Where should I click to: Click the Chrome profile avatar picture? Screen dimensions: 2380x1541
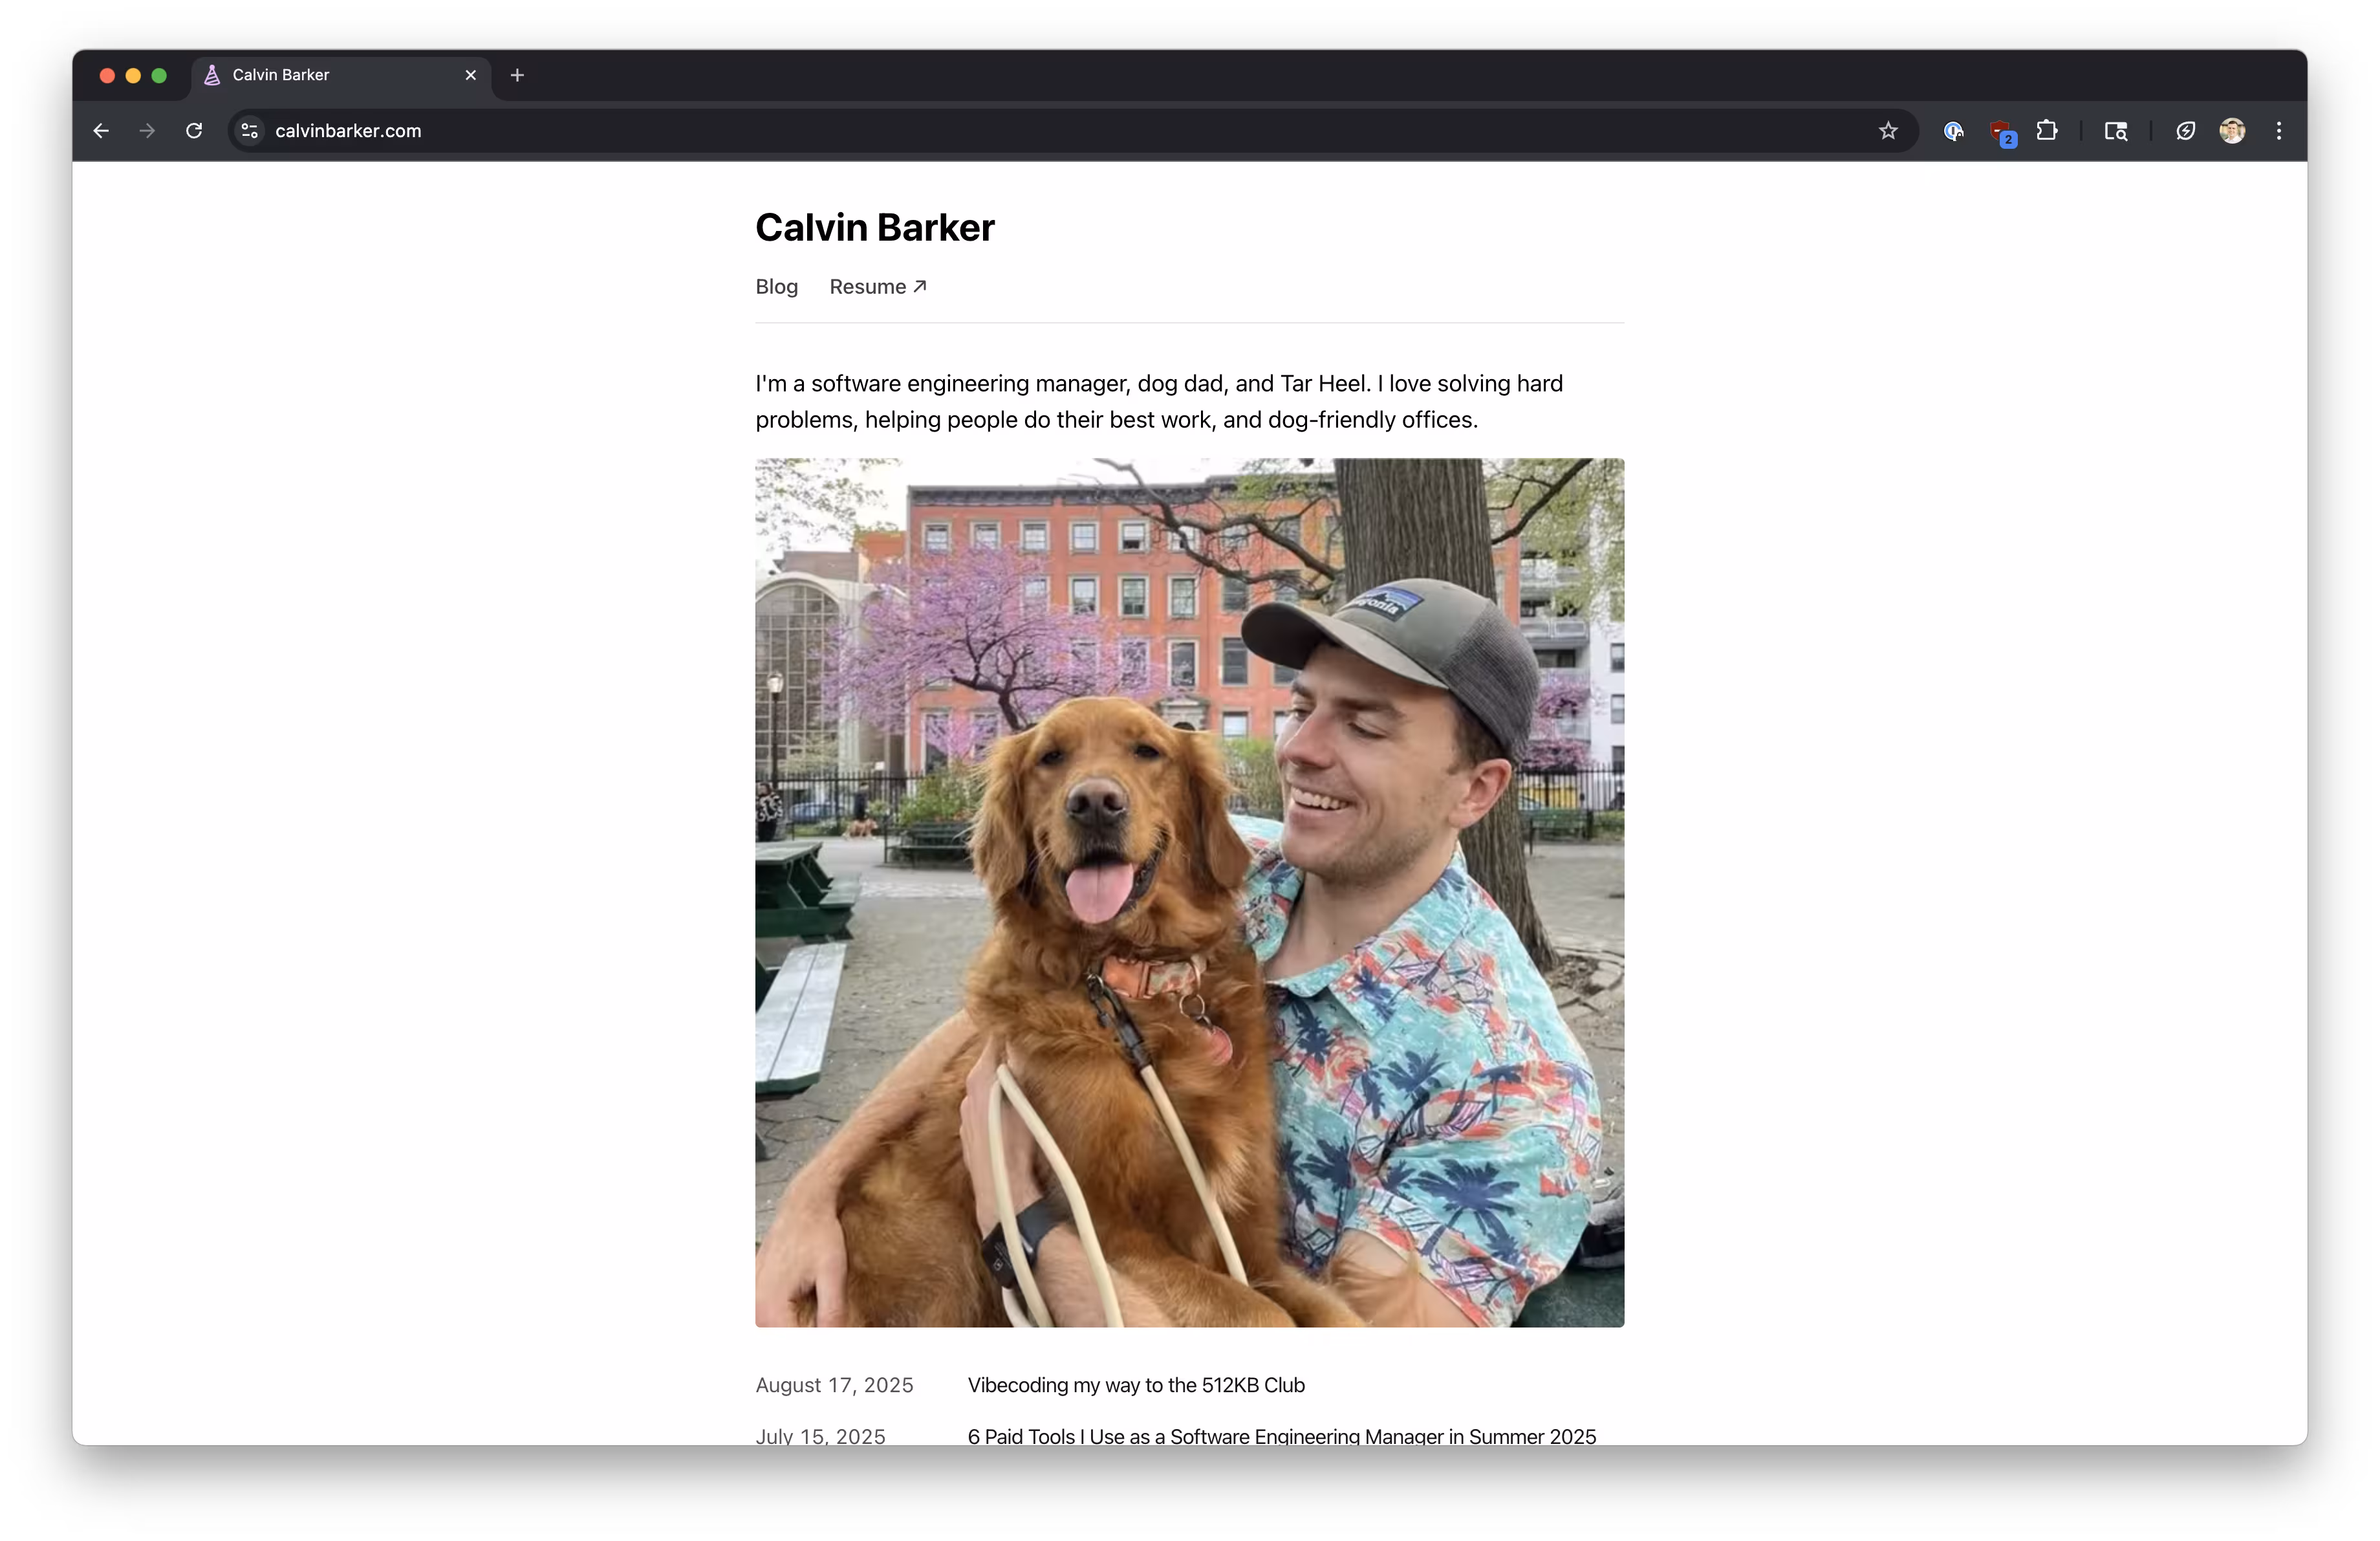tap(2233, 130)
